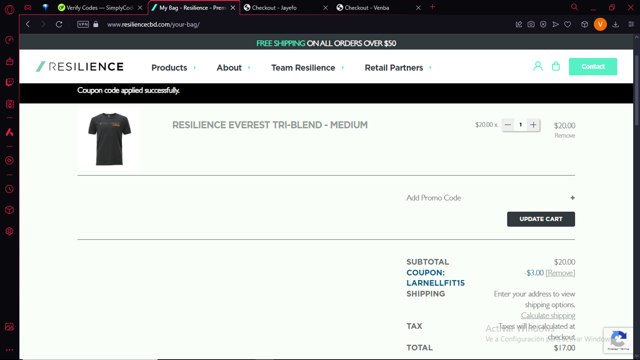Screen dimensions: 640x360
Task: Close the Checkout - Jayefo tab
Action: click(x=325, y=8)
